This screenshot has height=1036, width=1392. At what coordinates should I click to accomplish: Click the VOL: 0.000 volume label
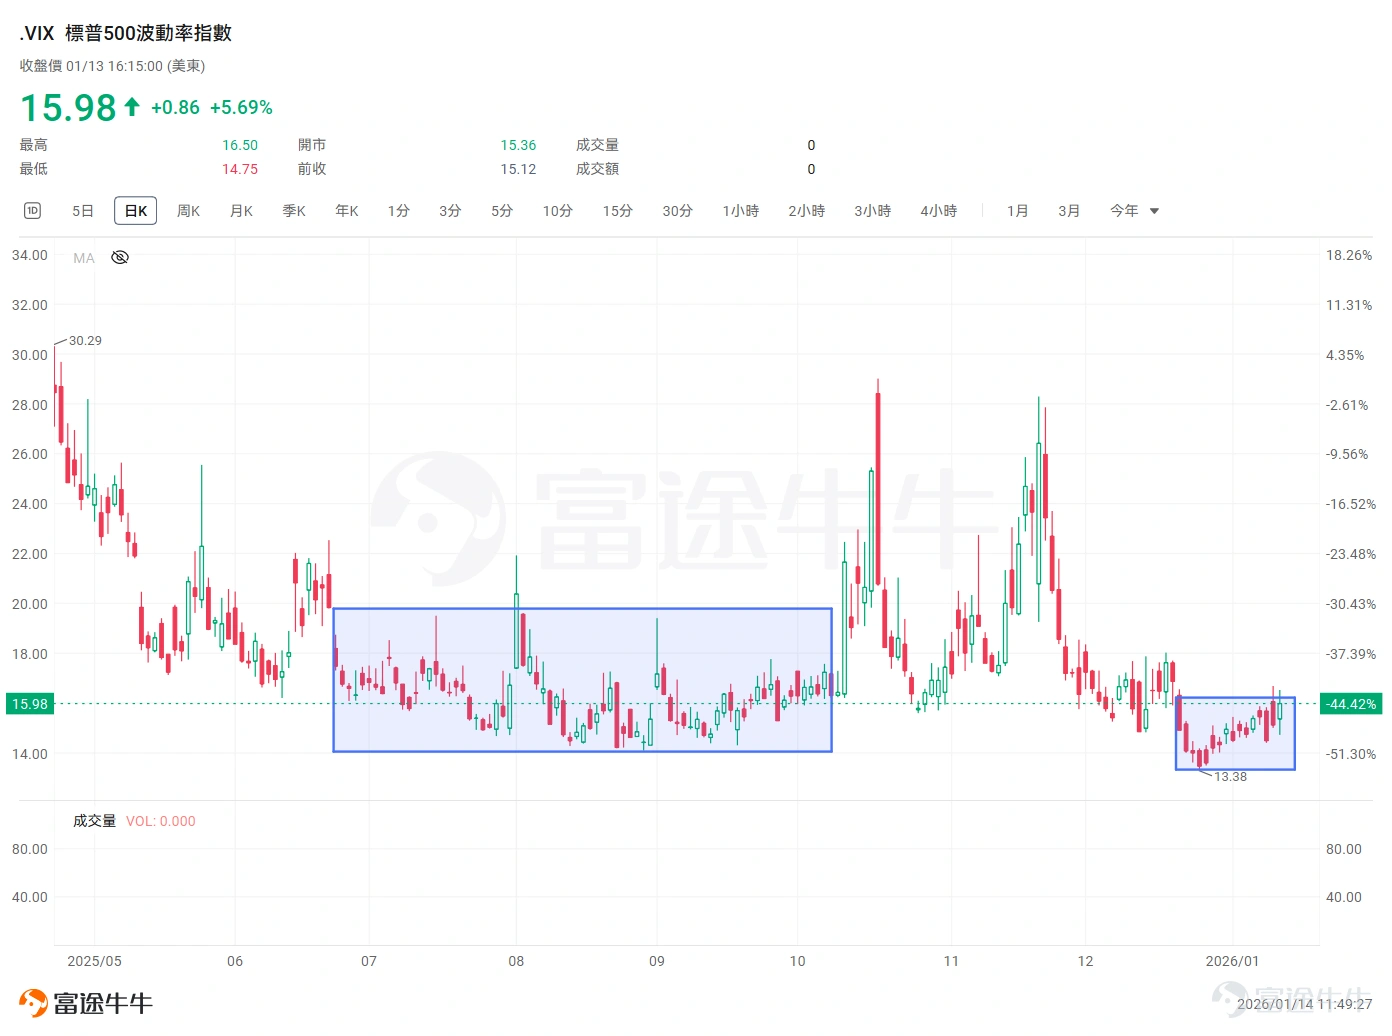tap(161, 821)
